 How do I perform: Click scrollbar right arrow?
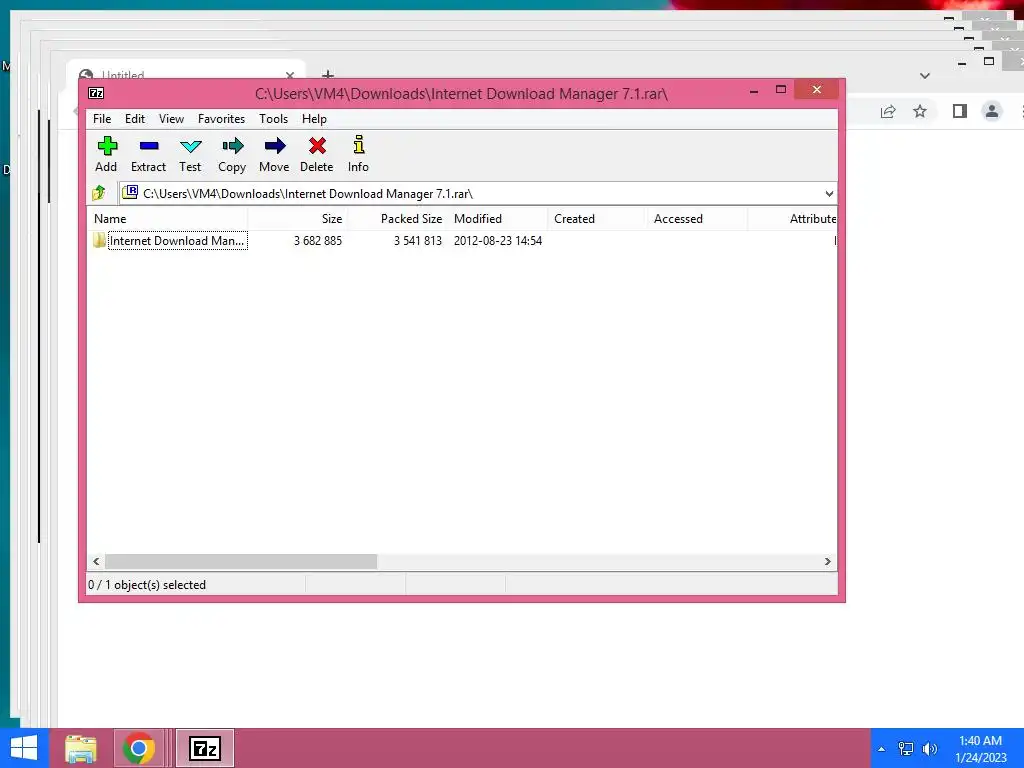[827, 562]
